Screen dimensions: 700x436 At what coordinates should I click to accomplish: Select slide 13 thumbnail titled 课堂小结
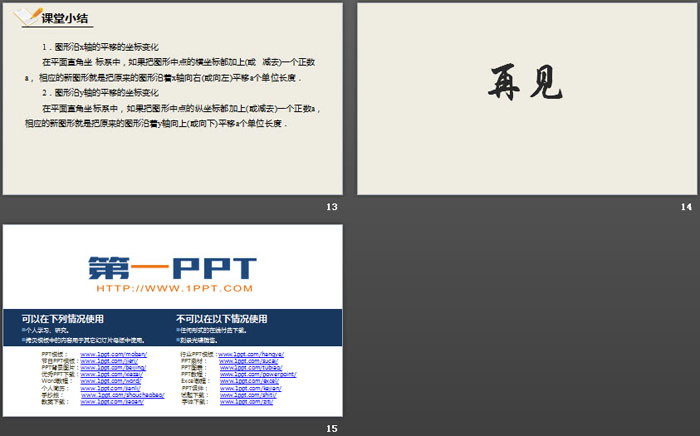(173, 99)
